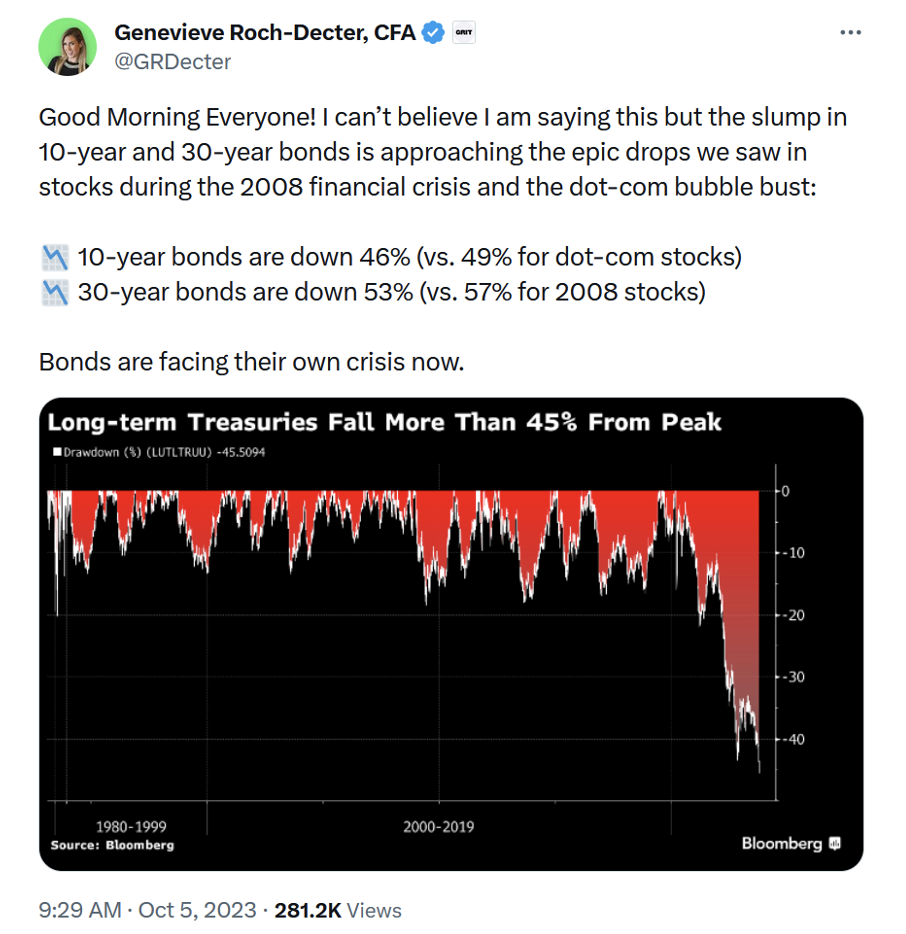Open Genevieve Roch-Decter's profile avatar
The height and width of the screenshot is (934, 906).
pos(67,47)
